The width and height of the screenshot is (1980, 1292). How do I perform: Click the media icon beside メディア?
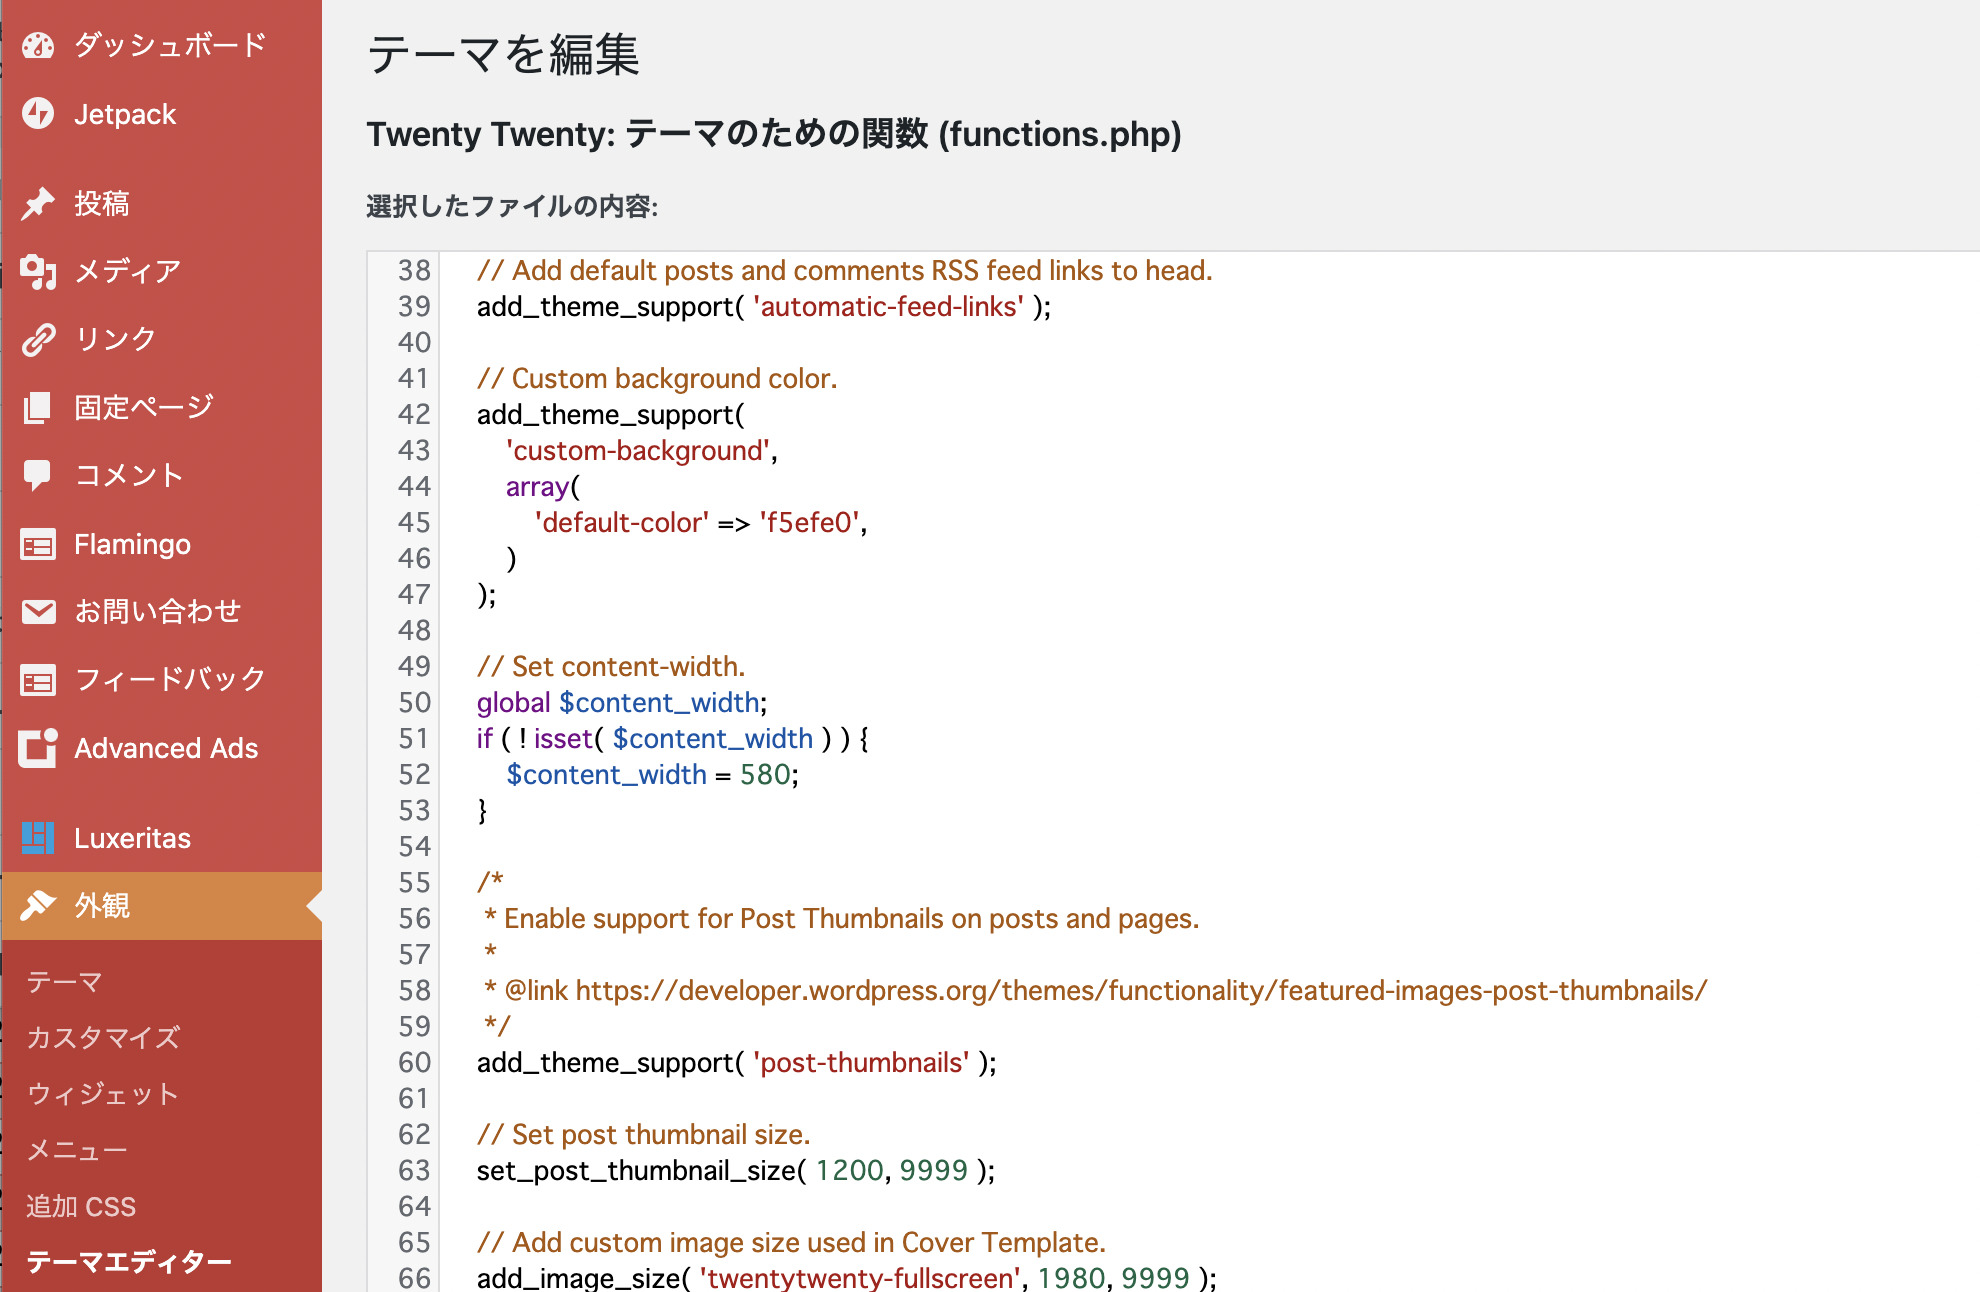tap(38, 271)
